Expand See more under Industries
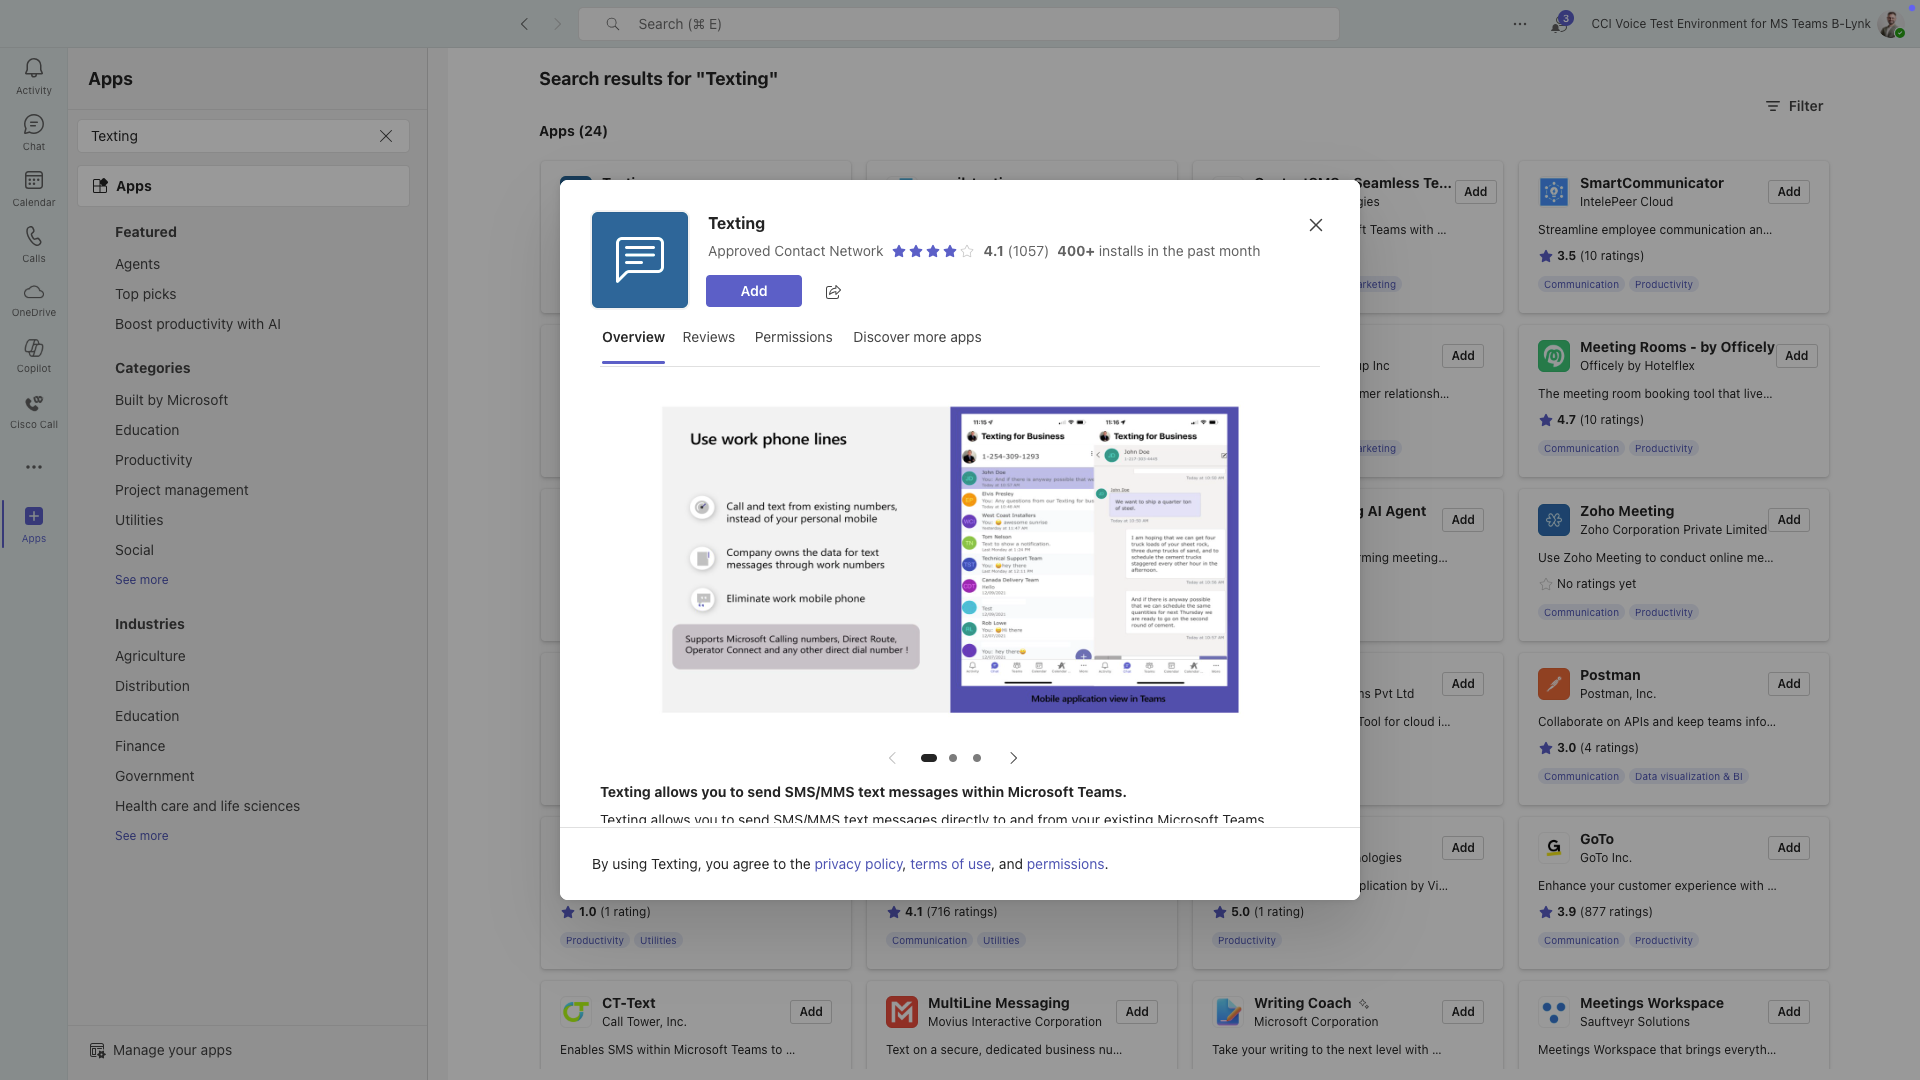 [141, 836]
